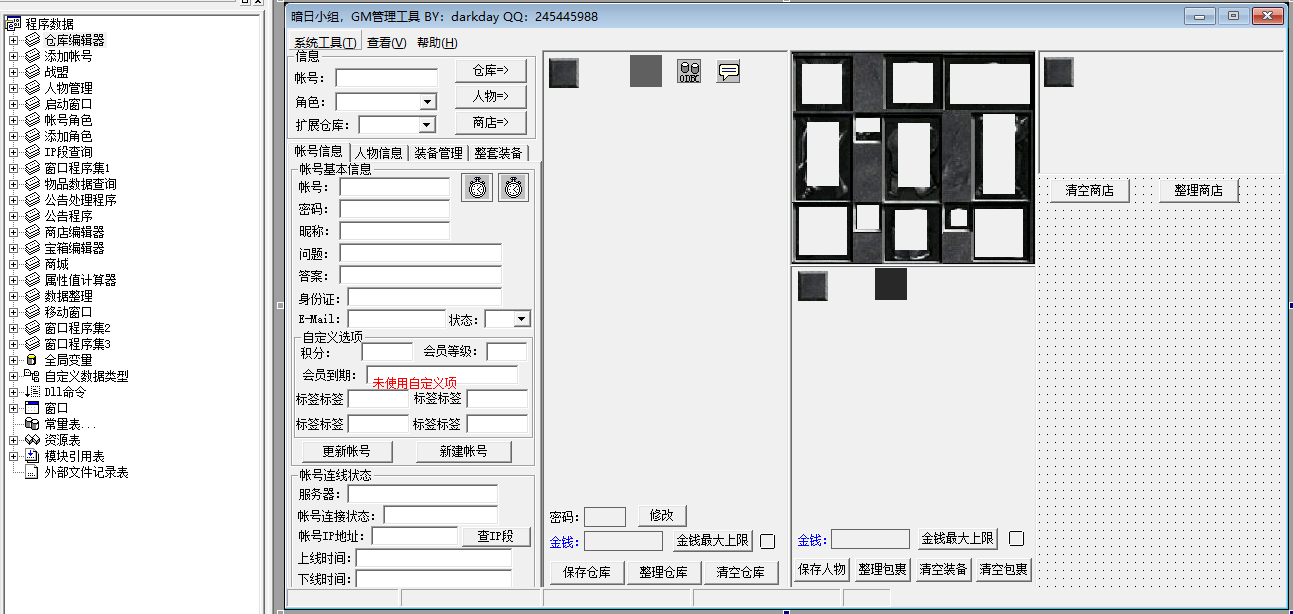This screenshot has height=614, width=1293.
Task: Open the 系统工具 menu
Action: point(325,42)
